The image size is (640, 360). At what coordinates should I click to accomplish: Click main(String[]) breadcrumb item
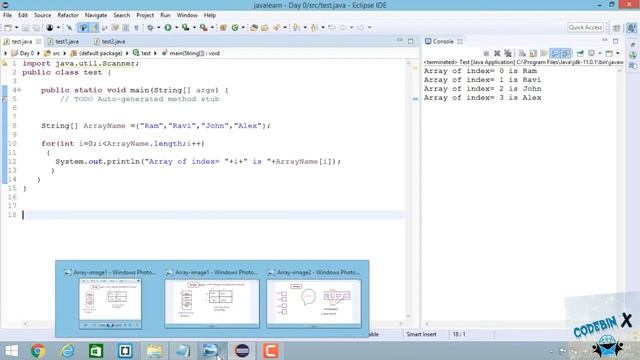[191, 53]
